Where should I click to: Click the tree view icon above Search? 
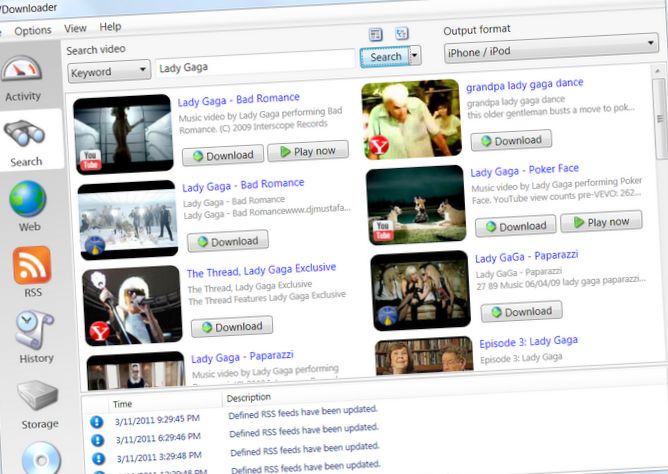tap(402, 33)
